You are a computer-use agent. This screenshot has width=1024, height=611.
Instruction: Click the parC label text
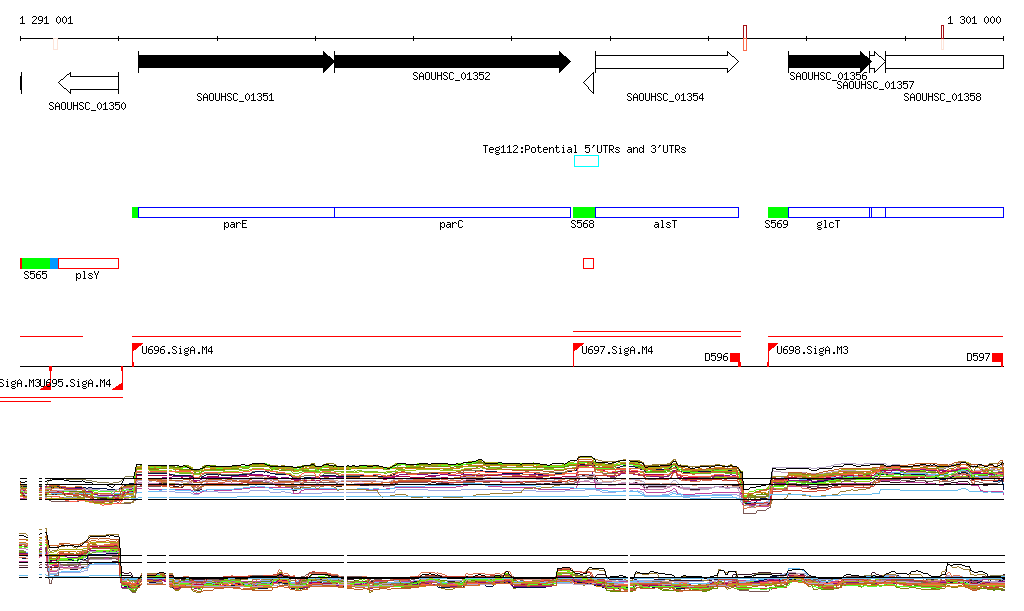point(451,225)
